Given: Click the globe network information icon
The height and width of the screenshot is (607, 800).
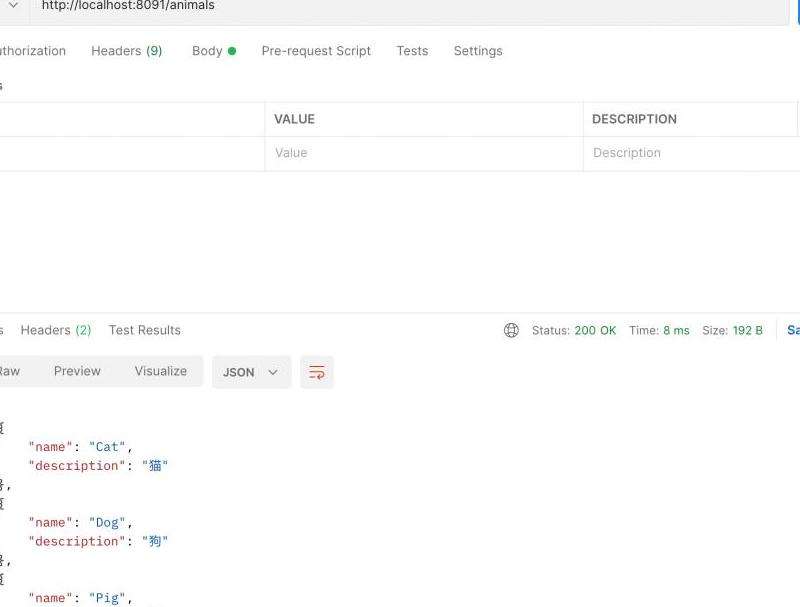Looking at the screenshot, I should click(x=511, y=330).
